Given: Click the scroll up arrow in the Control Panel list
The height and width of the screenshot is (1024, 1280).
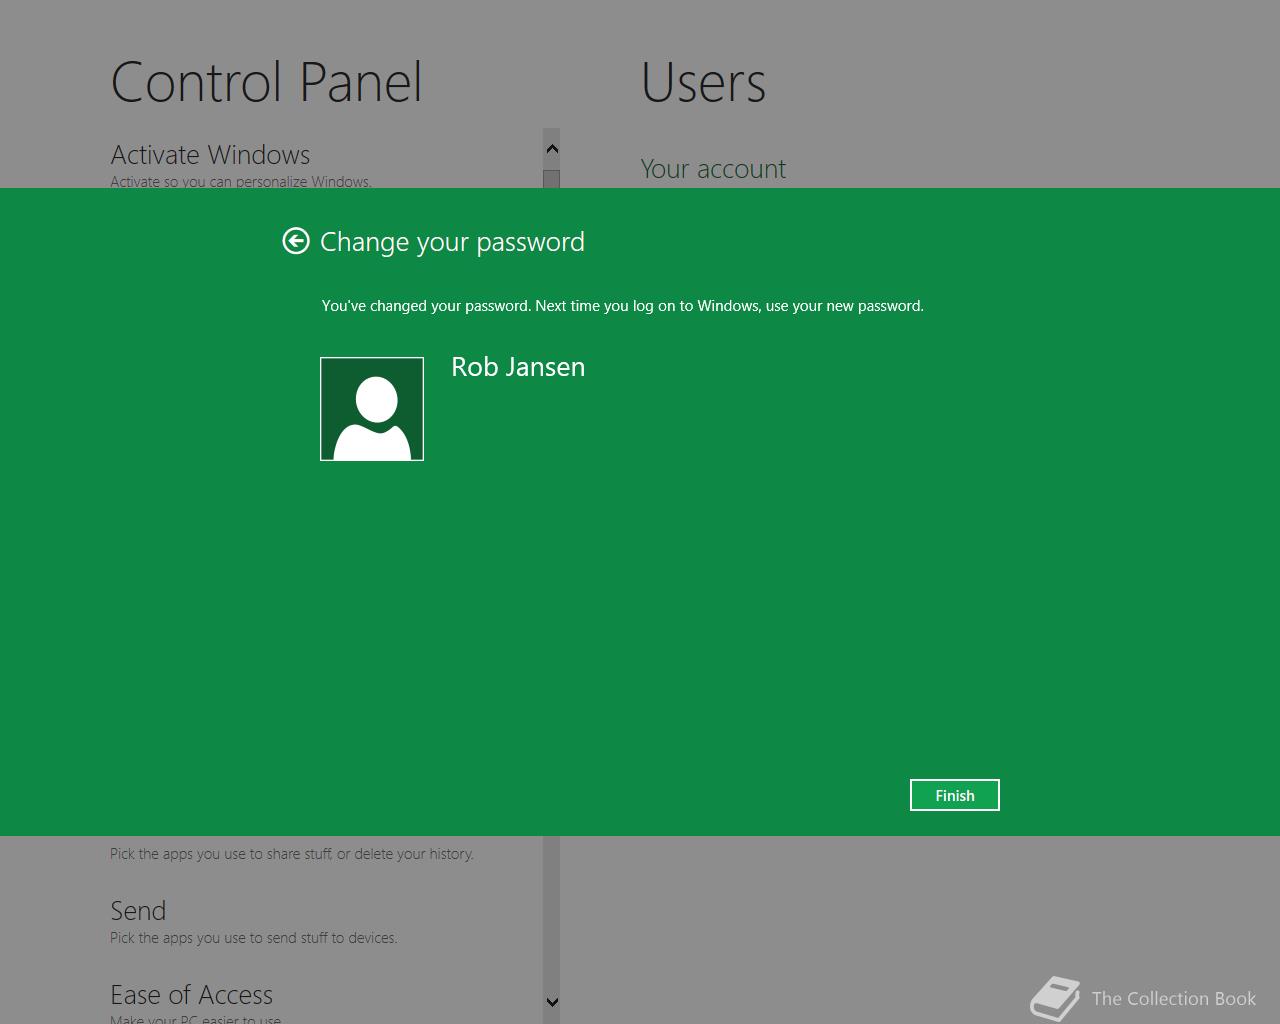Looking at the screenshot, I should [552, 149].
